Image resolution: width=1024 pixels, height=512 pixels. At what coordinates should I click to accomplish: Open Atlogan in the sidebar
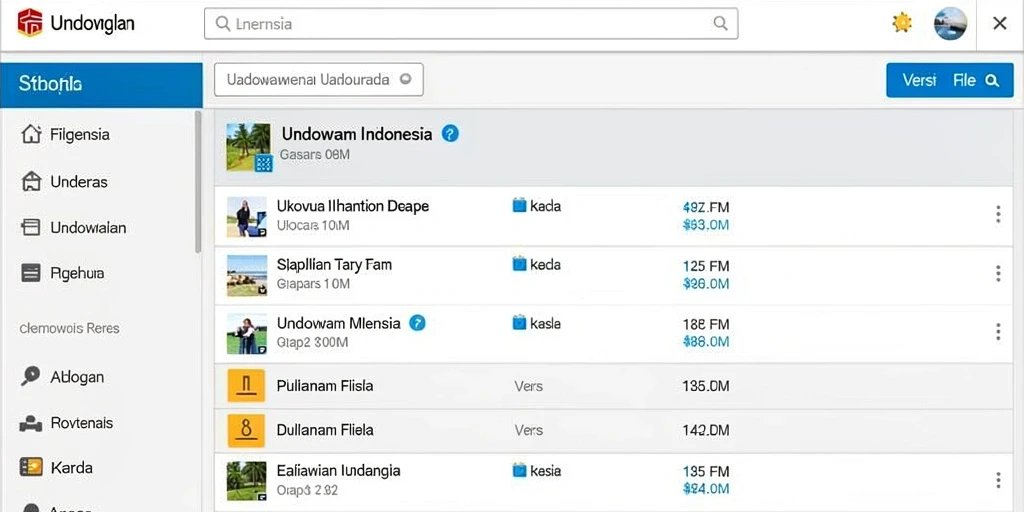[x=77, y=377]
